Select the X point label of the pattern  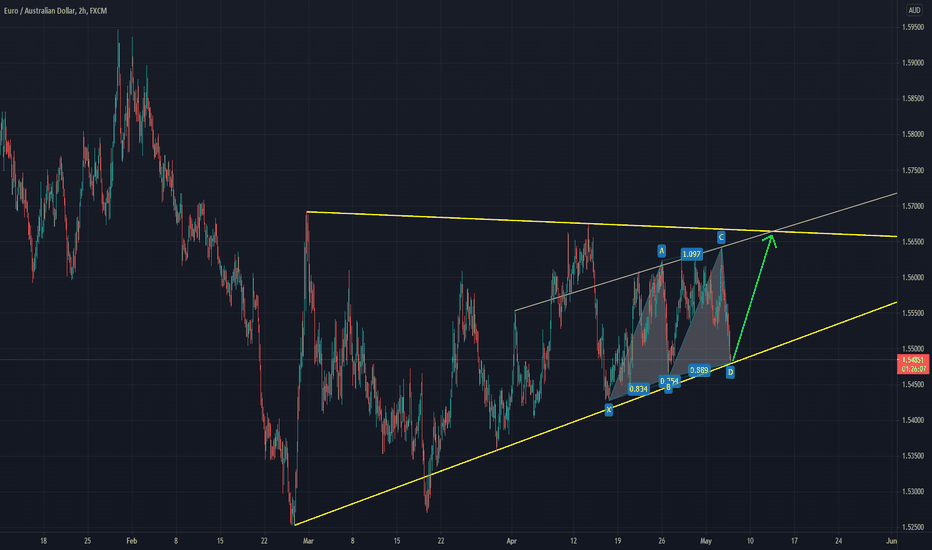[x=609, y=410]
